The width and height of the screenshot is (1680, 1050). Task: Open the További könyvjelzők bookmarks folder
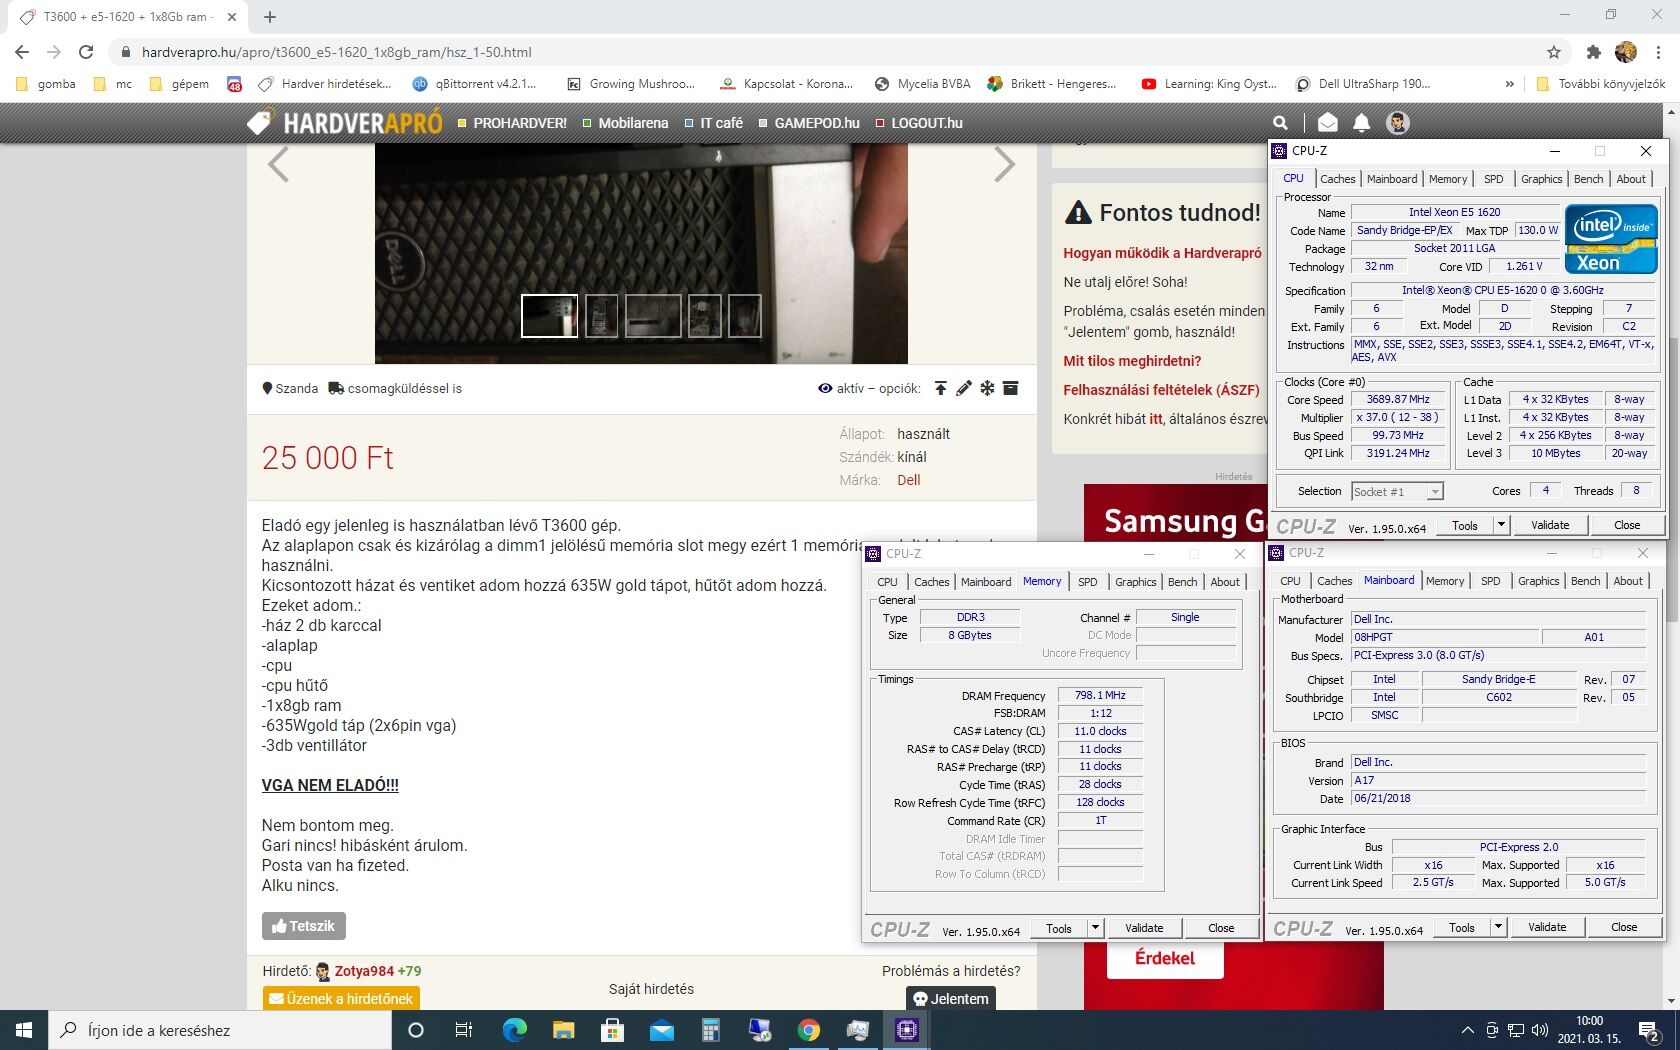click(1600, 84)
